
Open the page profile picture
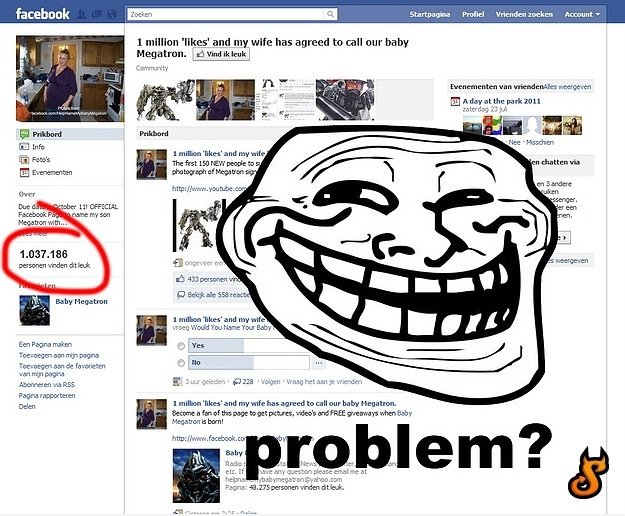[70, 78]
